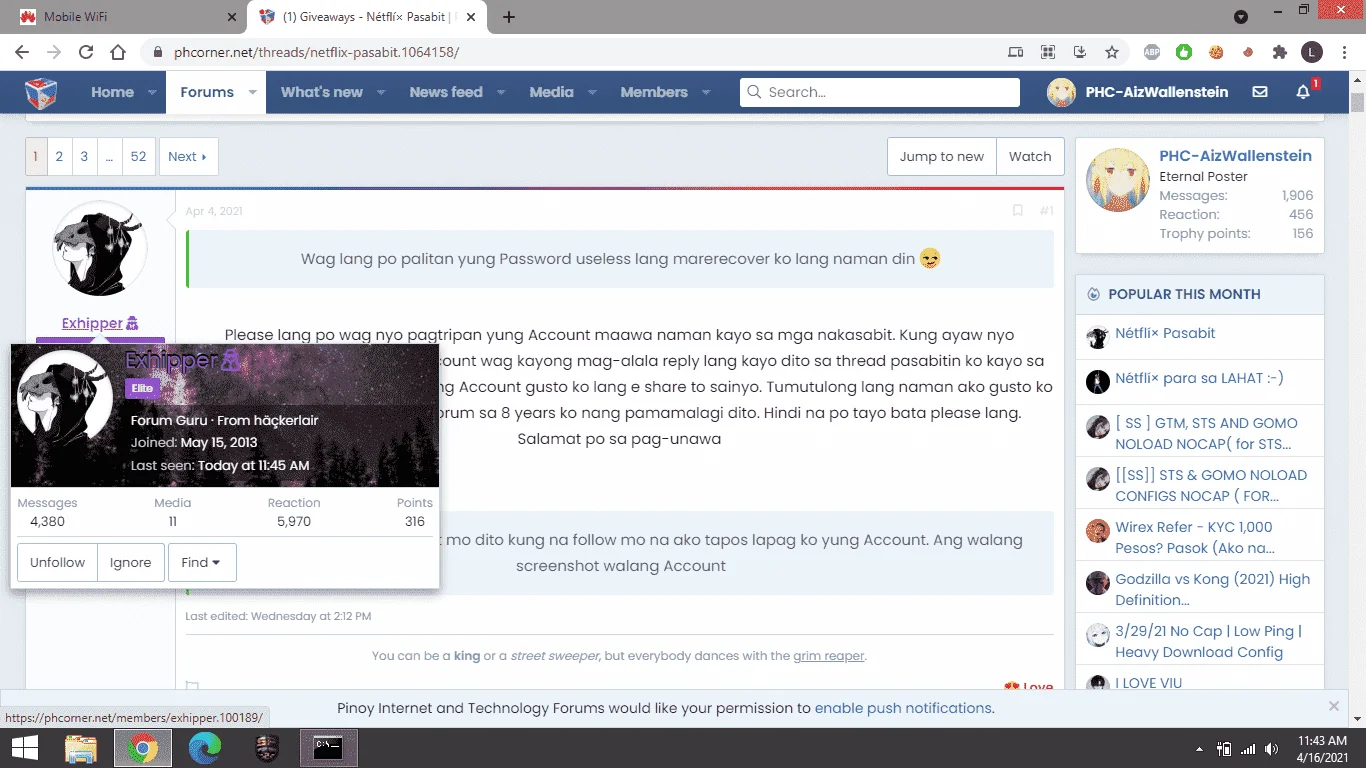
Task: Bookmark this page with the star icon
Action: tap(1112, 52)
